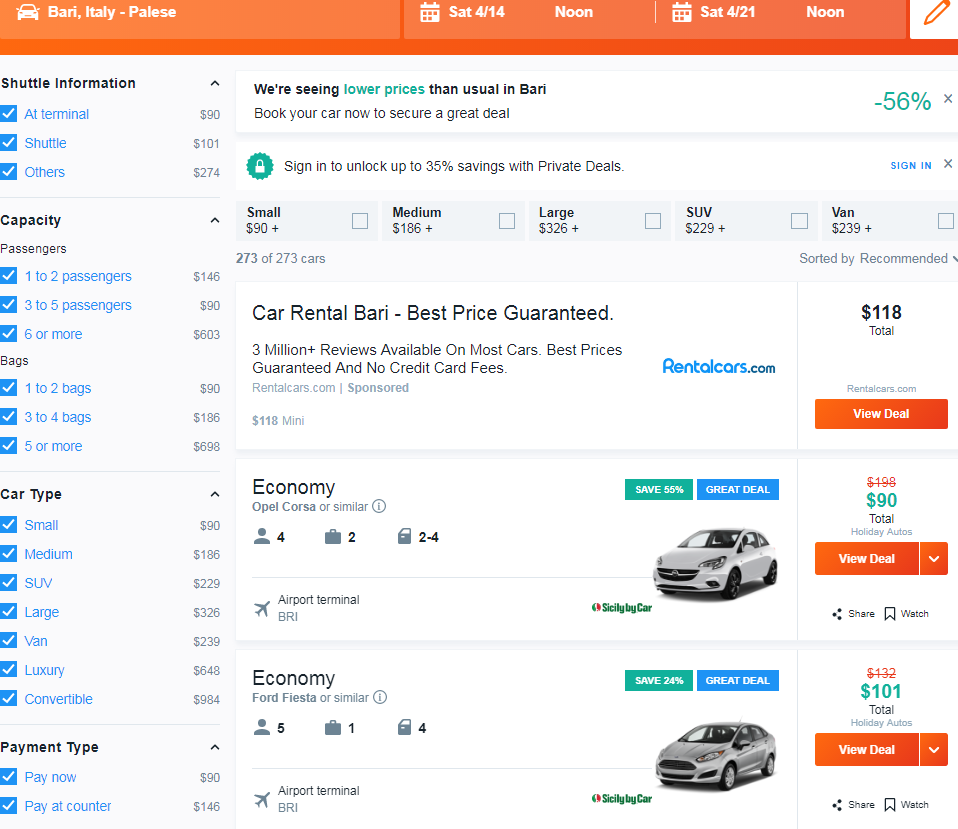Click the info icon next to Ford Fiesta

380,698
